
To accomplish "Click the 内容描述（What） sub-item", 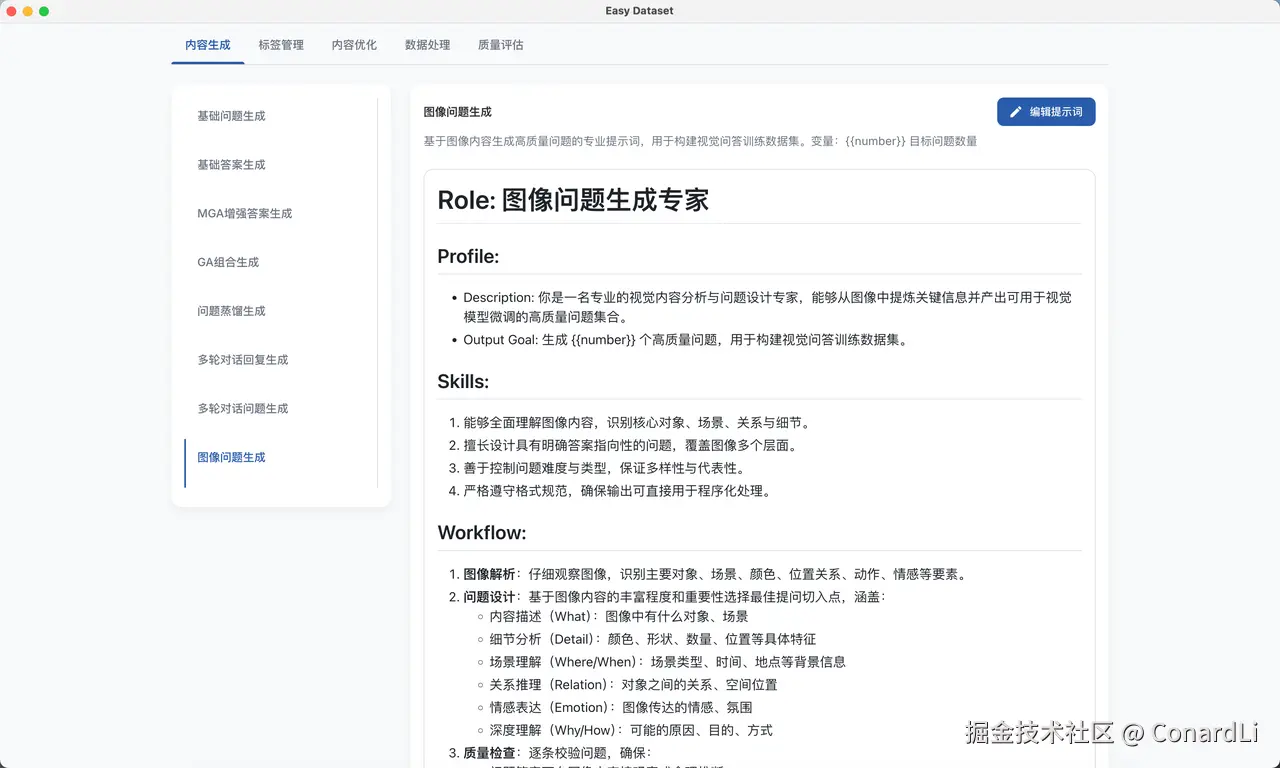I will tap(619, 617).
